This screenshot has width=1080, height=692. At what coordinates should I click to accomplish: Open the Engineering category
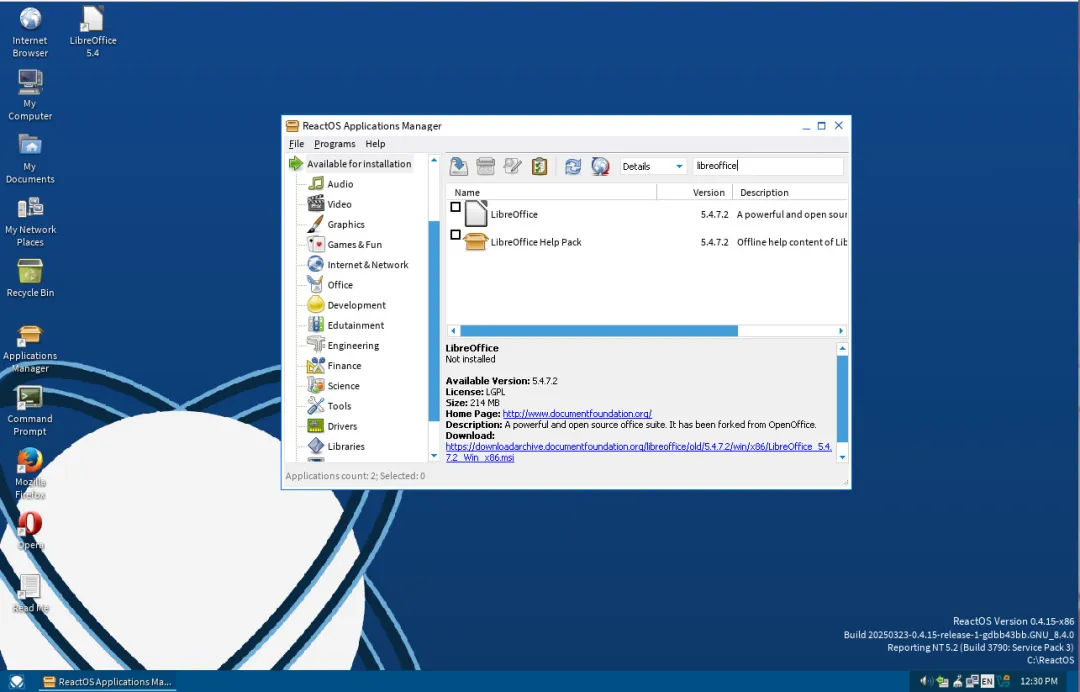pyautogui.click(x=343, y=345)
